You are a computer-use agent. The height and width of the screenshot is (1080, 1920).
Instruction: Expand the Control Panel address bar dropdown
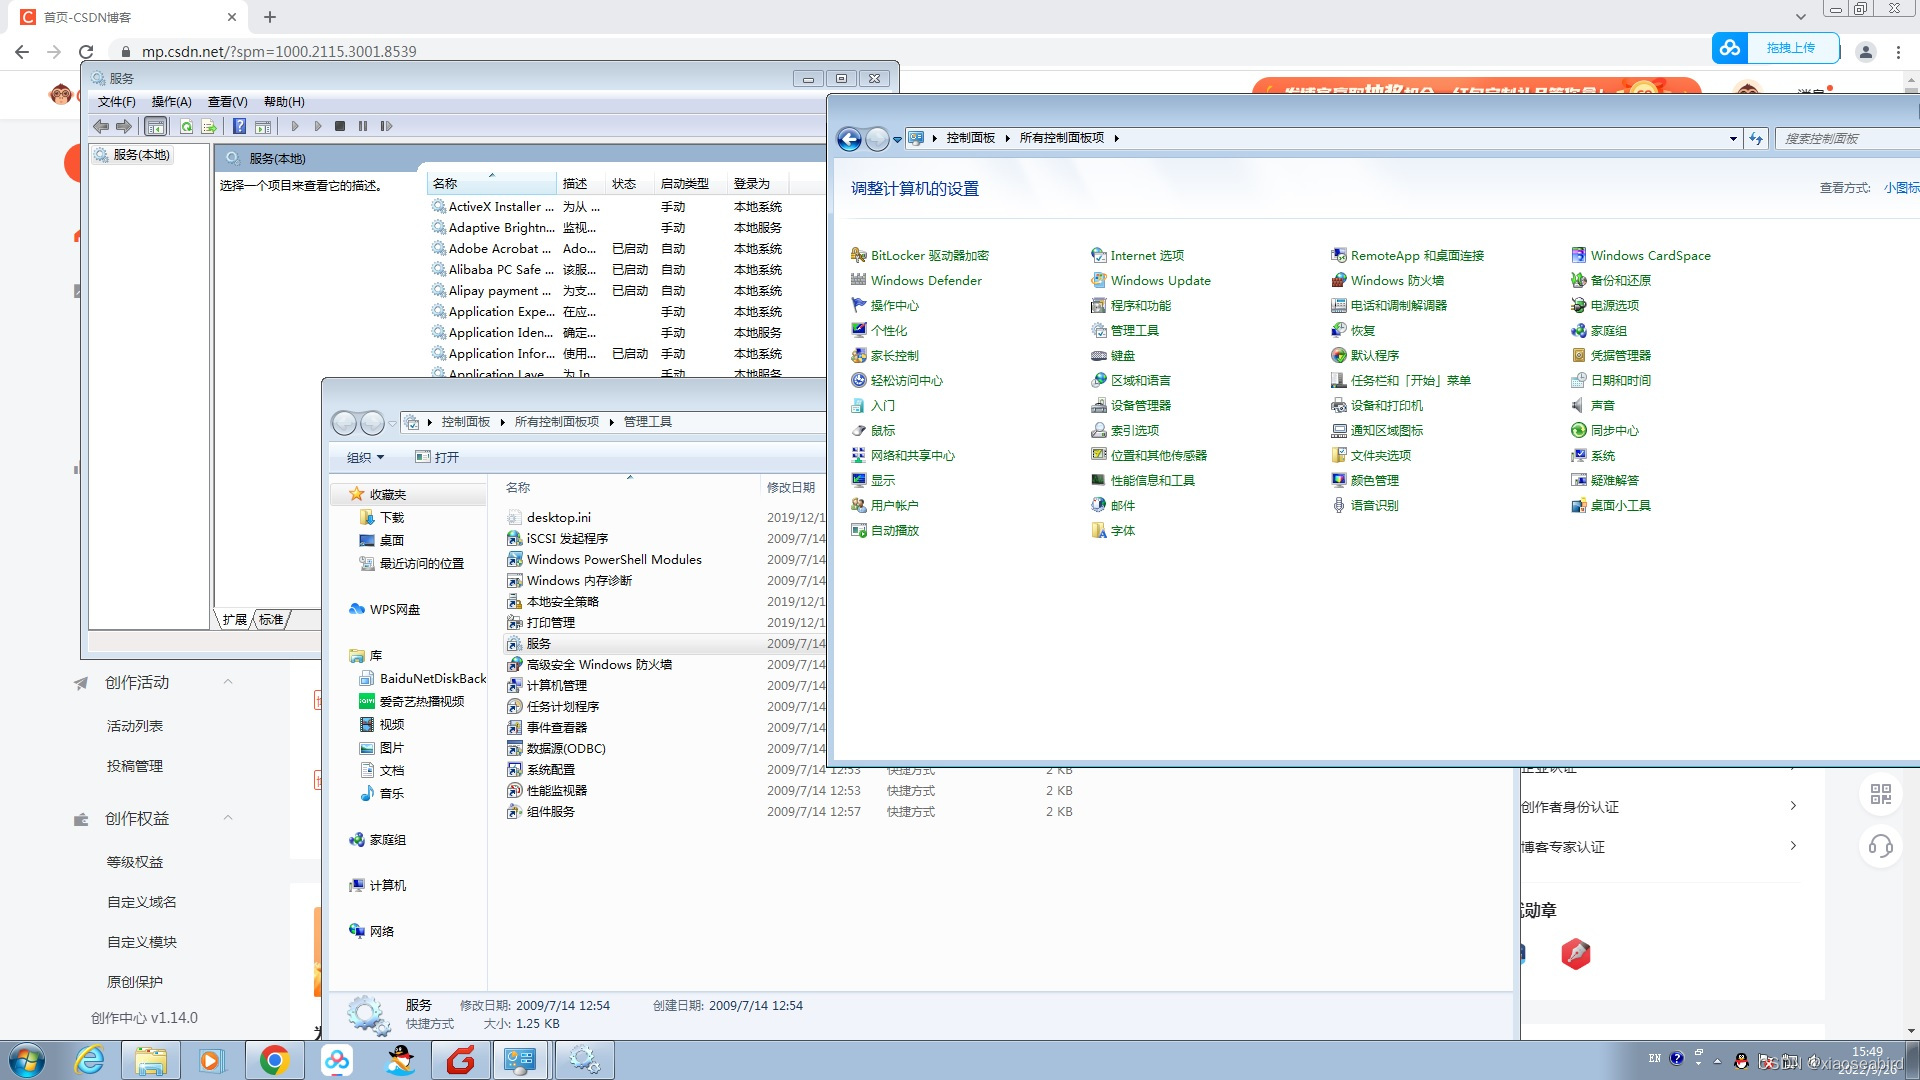1732,139
